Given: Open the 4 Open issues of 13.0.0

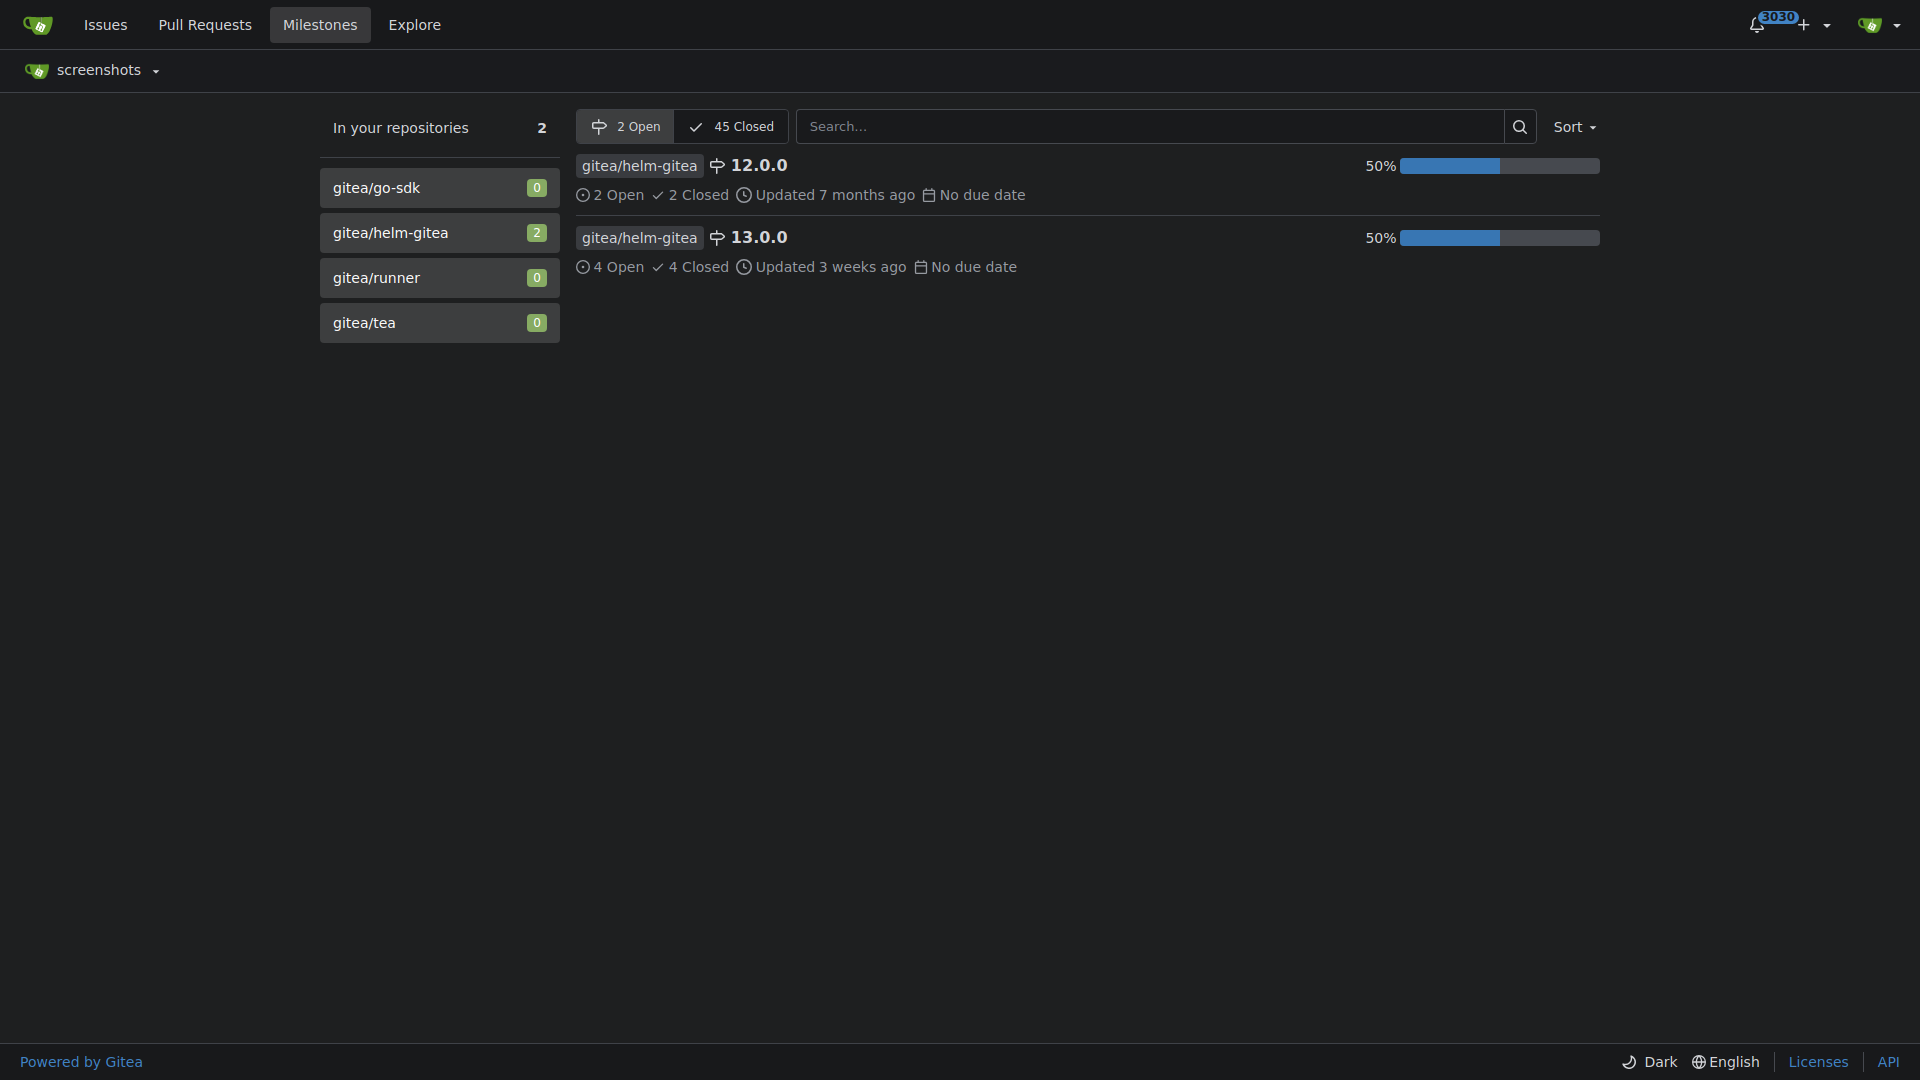Looking at the screenshot, I should coord(610,267).
